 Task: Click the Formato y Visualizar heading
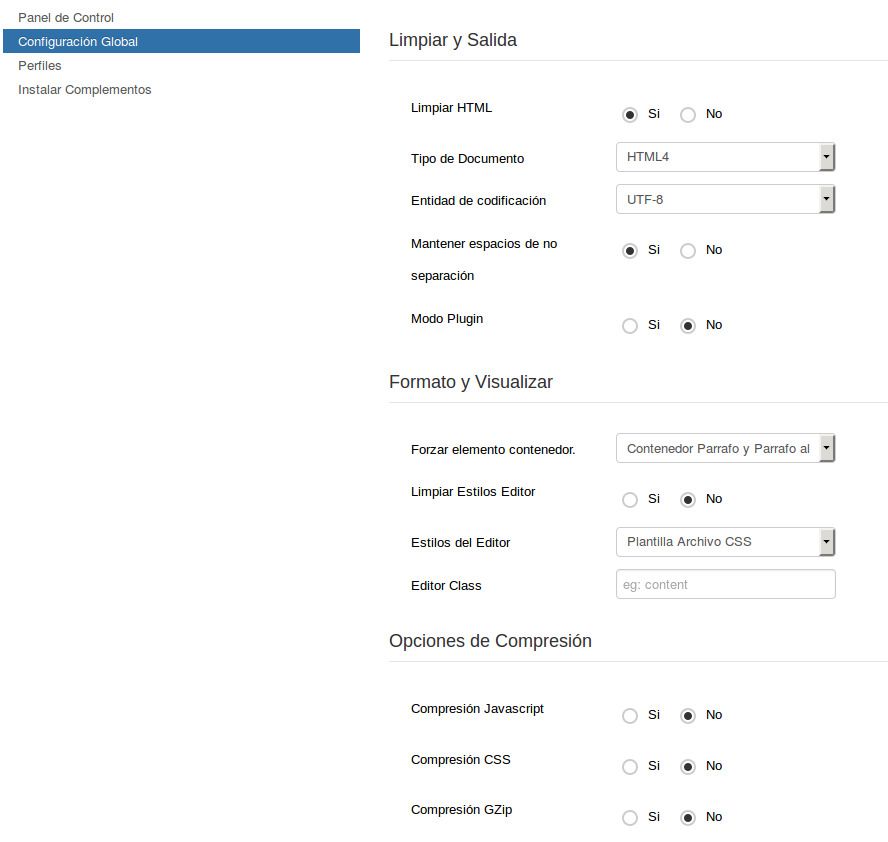[x=471, y=382]
